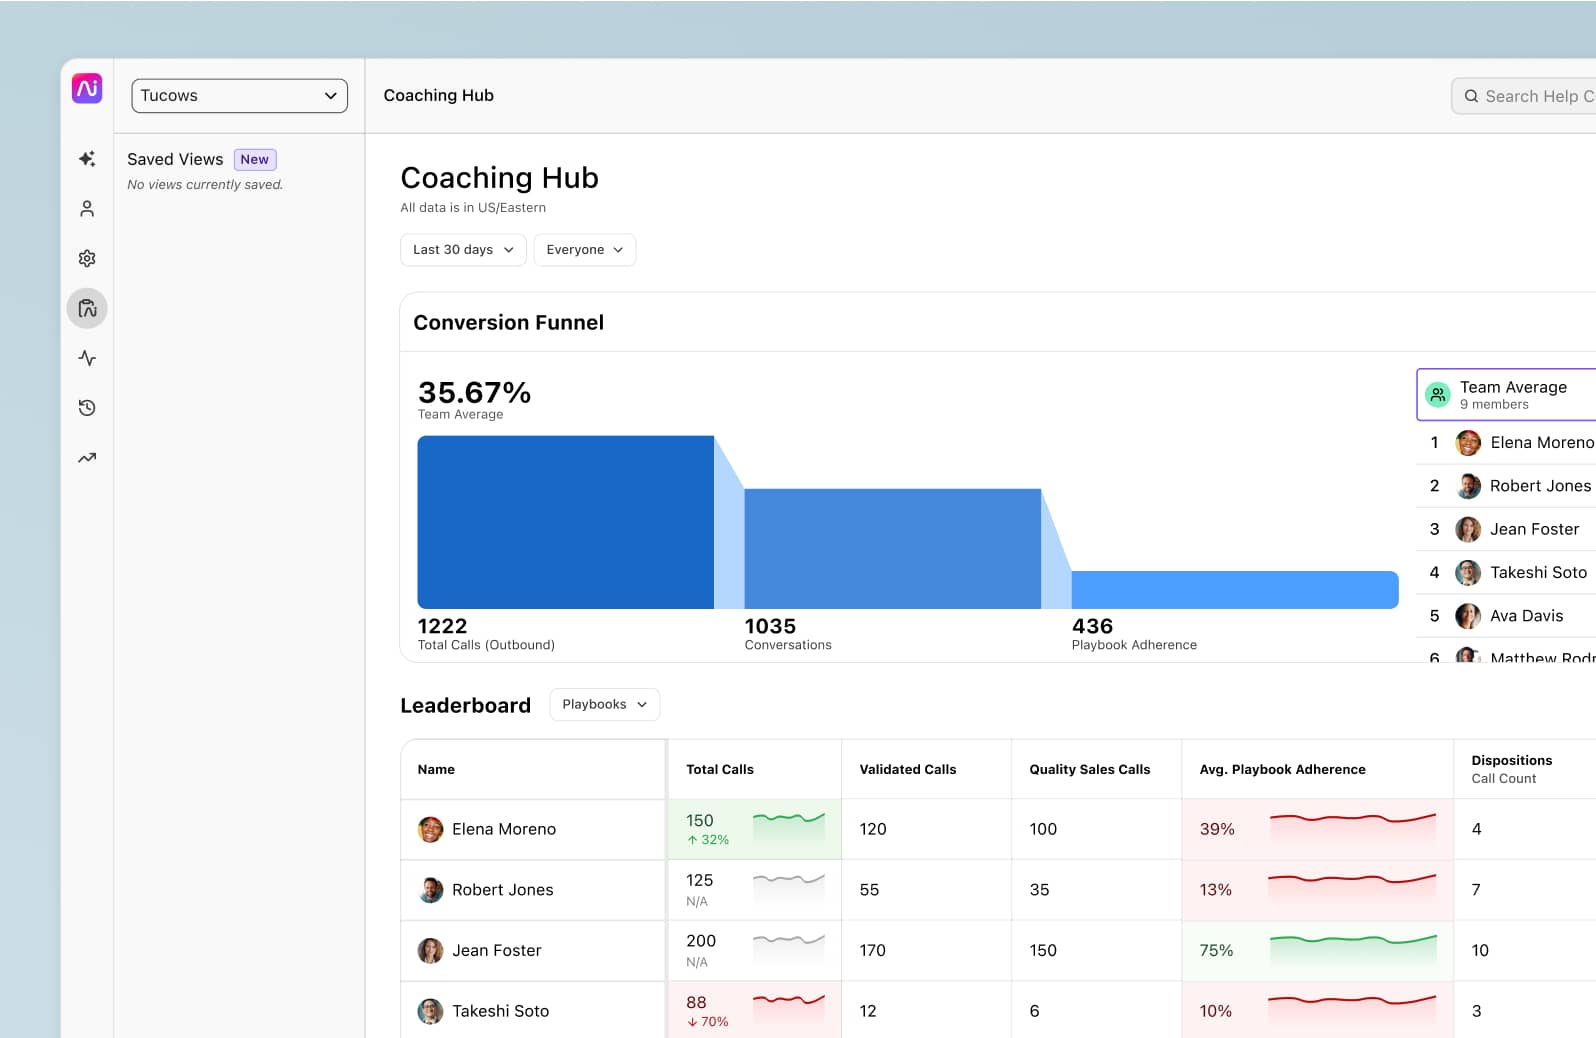
Task: Open the Everyone filter dropdown
Action: point(584,250)
